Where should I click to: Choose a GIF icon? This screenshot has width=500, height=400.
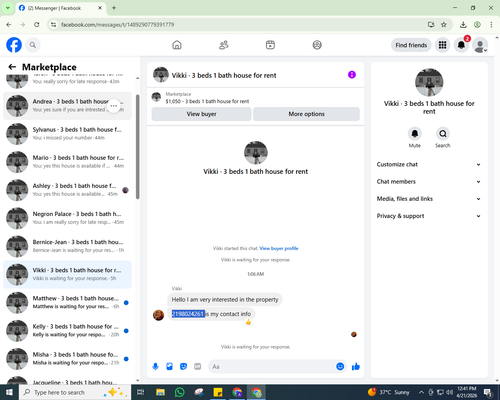198,367
